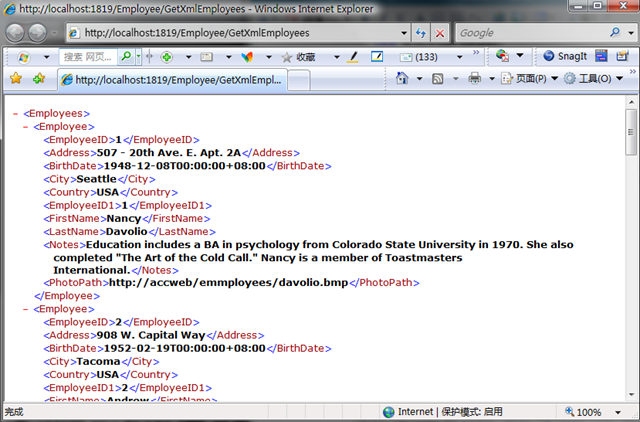Click the address bar URL field
Screen dimensions: 640x422
233,33
